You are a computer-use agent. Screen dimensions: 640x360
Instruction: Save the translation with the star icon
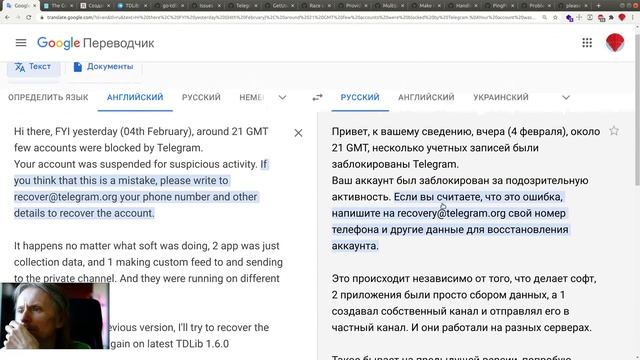tap(614, 131)
